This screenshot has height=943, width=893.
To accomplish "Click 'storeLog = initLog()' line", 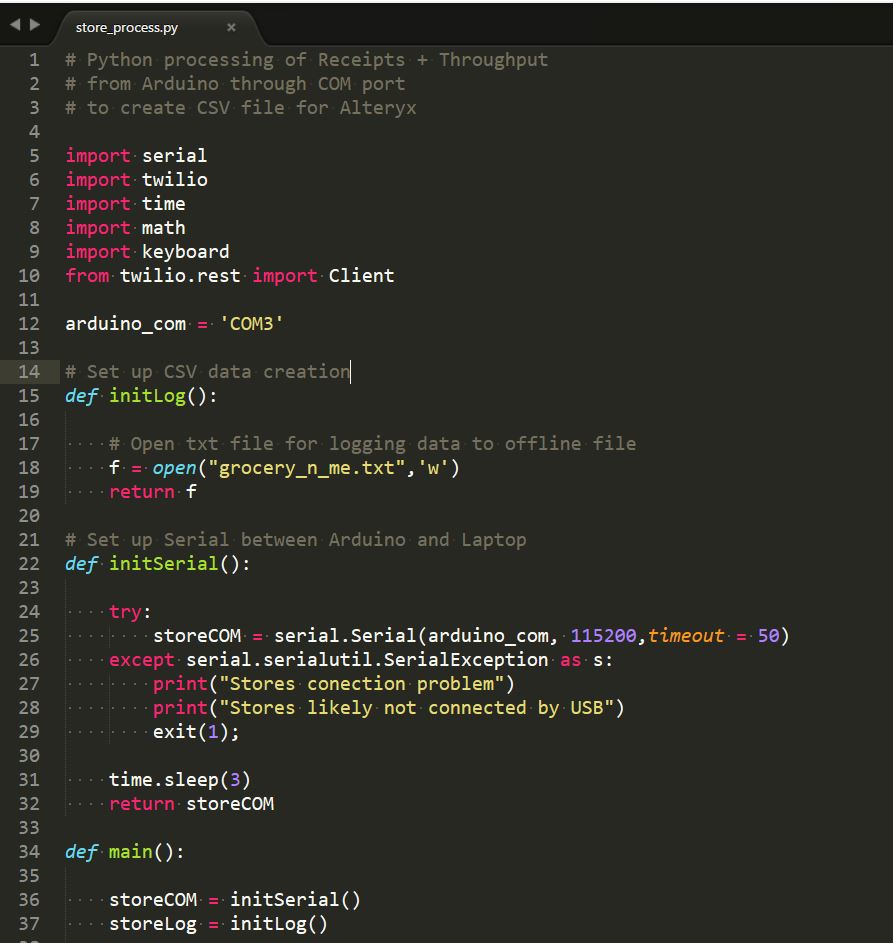I will [218, 924].
